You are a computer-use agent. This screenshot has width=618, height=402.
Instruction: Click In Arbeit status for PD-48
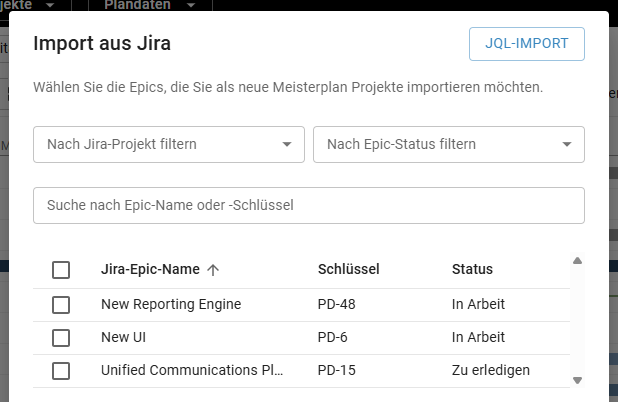(478, 304)
